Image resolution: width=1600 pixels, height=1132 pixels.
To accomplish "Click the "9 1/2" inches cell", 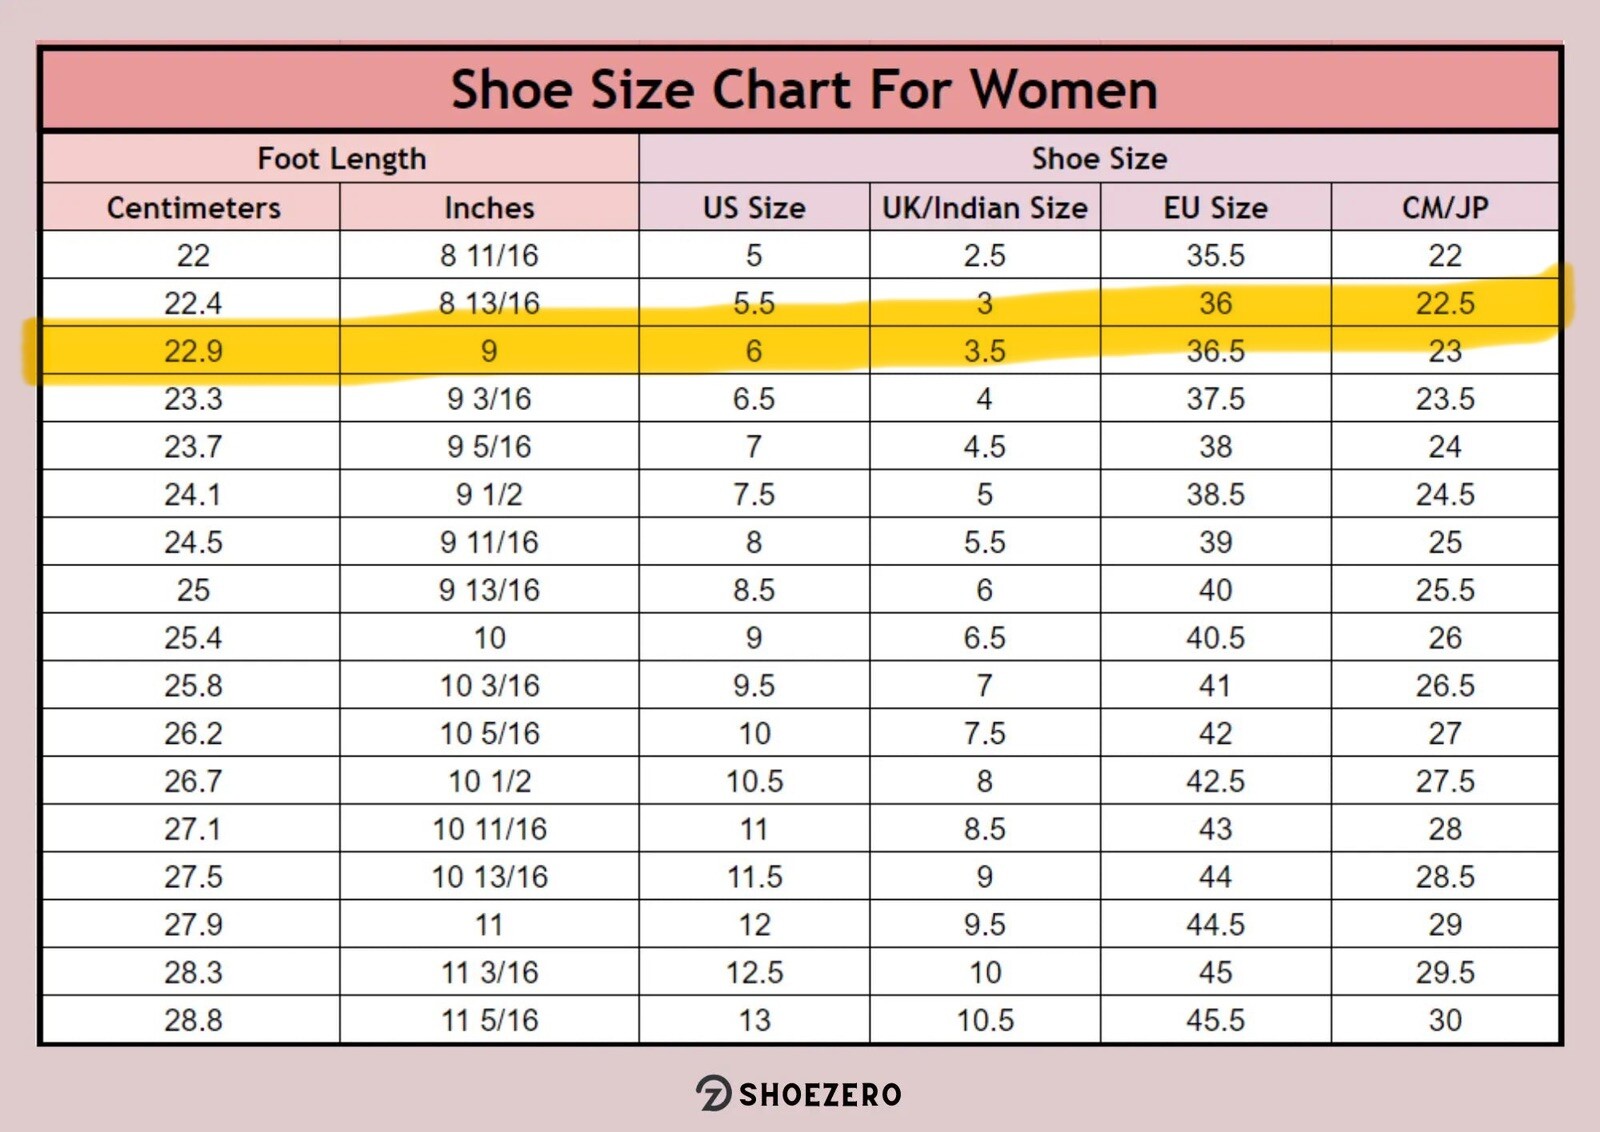I will [x=489, y=494].
